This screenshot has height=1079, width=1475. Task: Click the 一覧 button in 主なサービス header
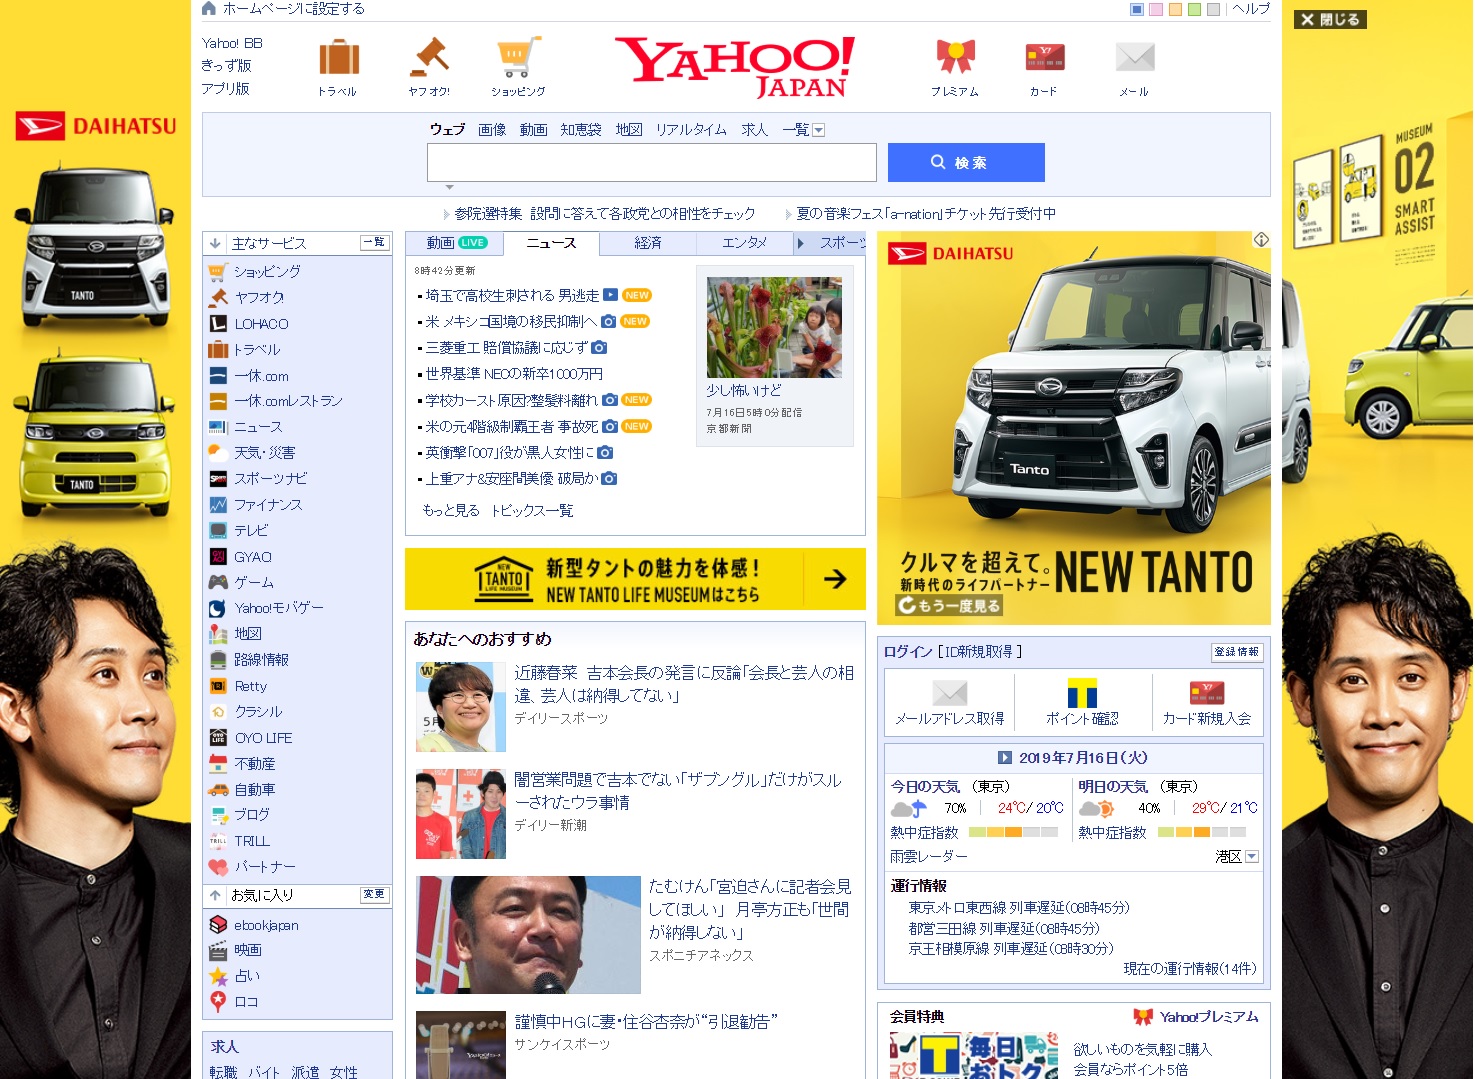coord(374,242)
